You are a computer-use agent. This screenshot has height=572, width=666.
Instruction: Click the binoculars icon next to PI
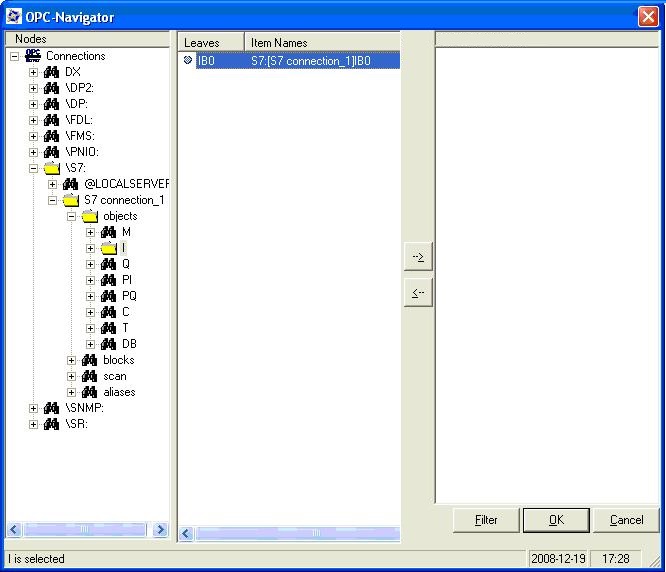[108, 280]
